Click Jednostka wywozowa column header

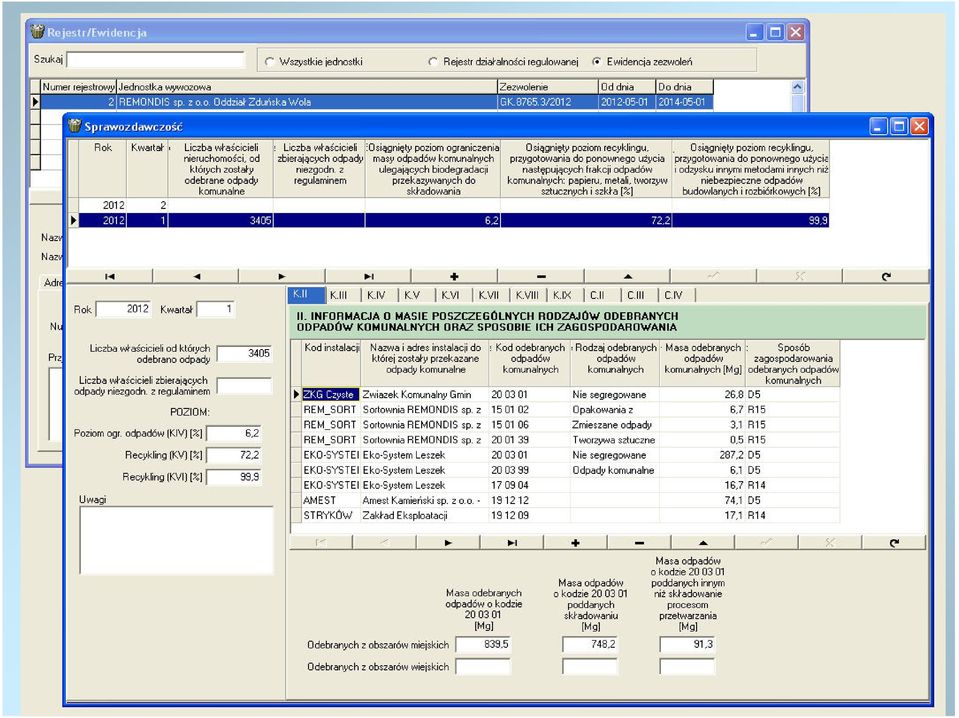(307, 87)
